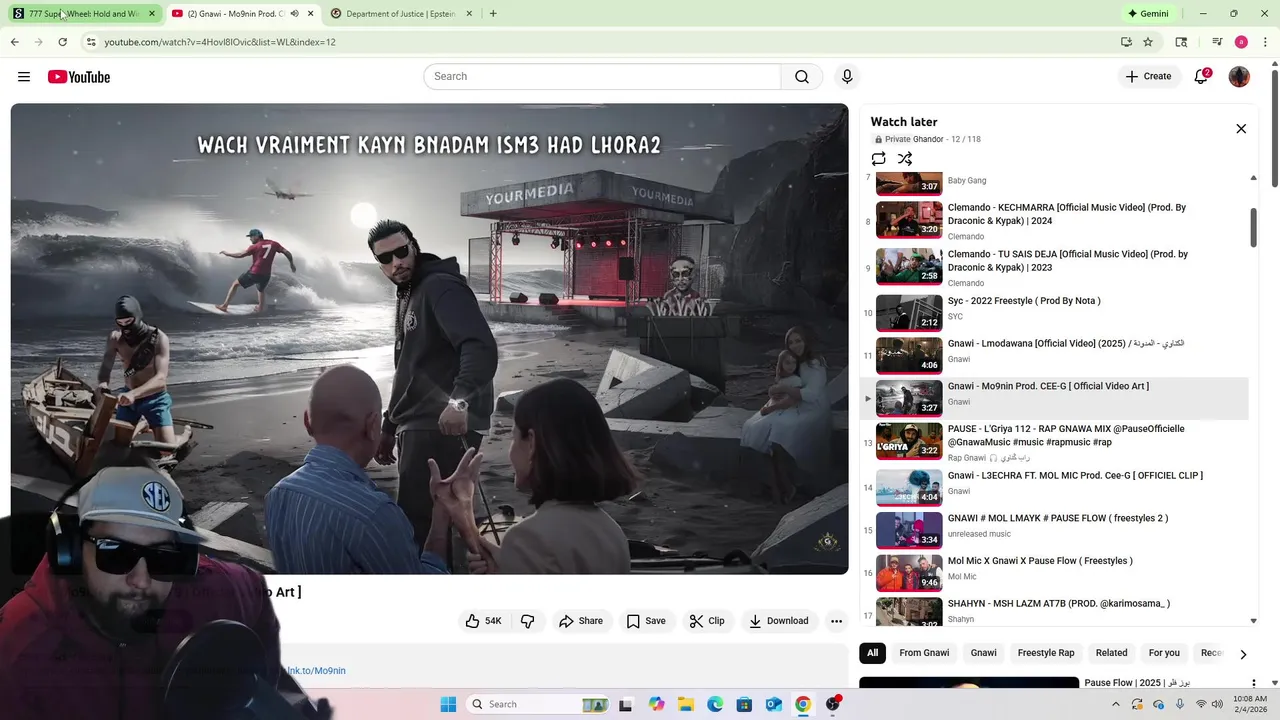Open the lnk.to/Mo9nin description link
The image size is (1280, 720).
click(316, 671)
